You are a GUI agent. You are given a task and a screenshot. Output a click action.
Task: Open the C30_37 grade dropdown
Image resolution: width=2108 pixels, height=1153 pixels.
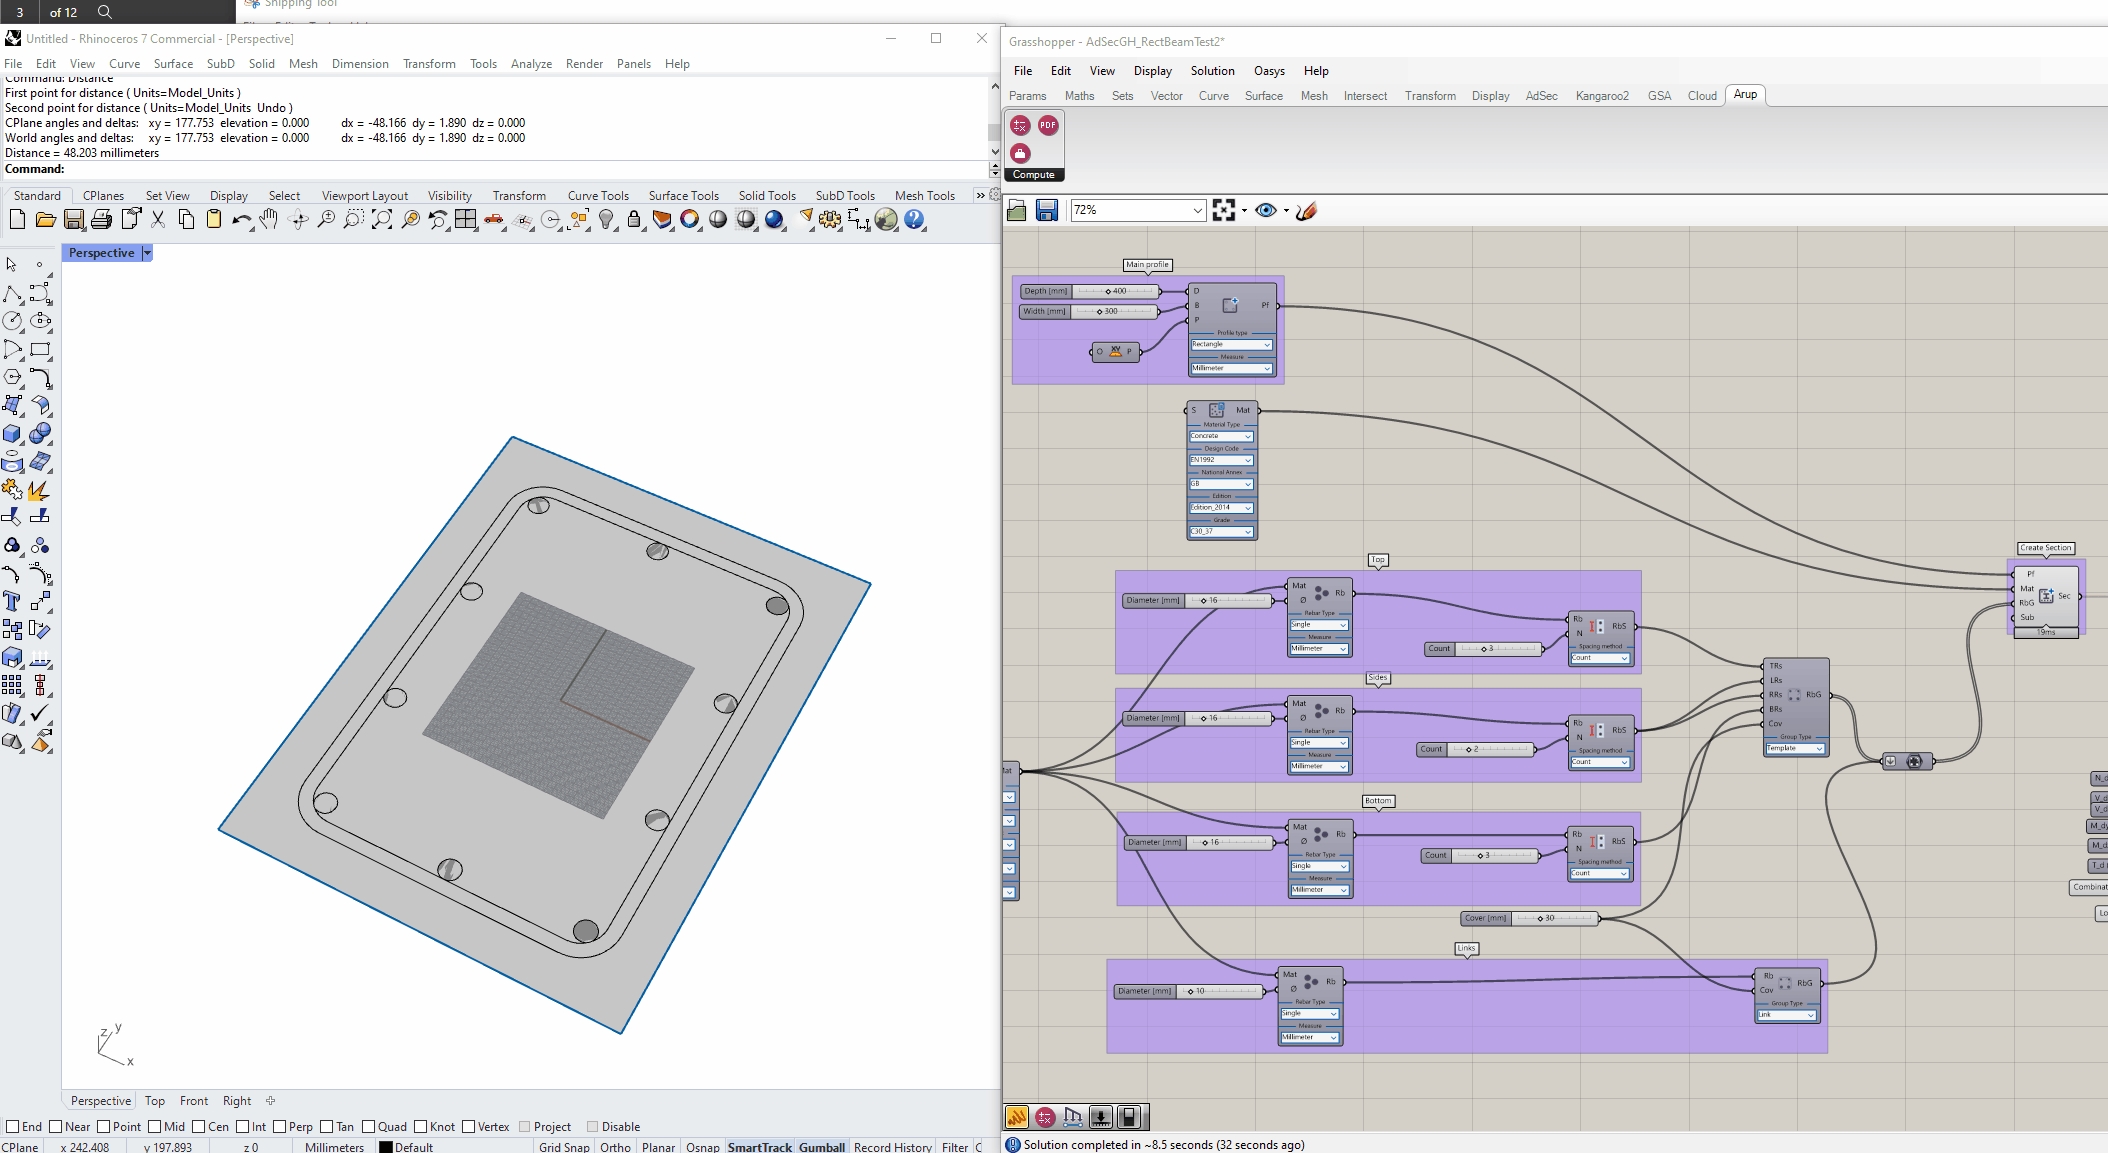[x=1221, y=532]
